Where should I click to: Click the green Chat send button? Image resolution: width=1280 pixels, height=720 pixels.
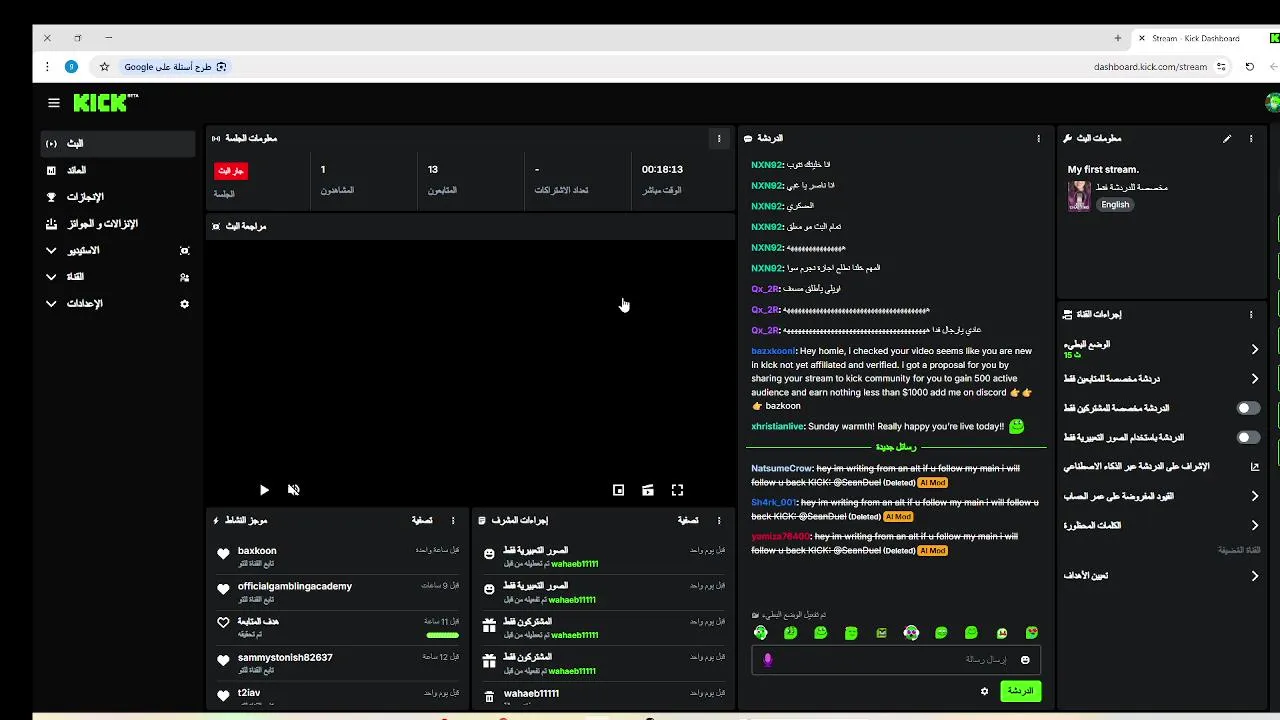click(1020, 691)
